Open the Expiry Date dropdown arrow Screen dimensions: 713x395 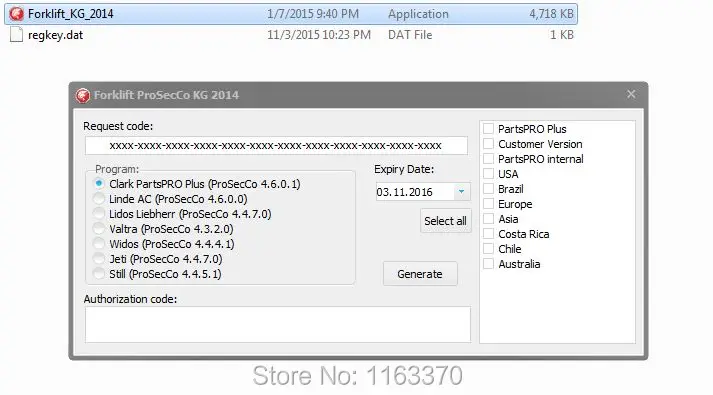click(462, 192)
